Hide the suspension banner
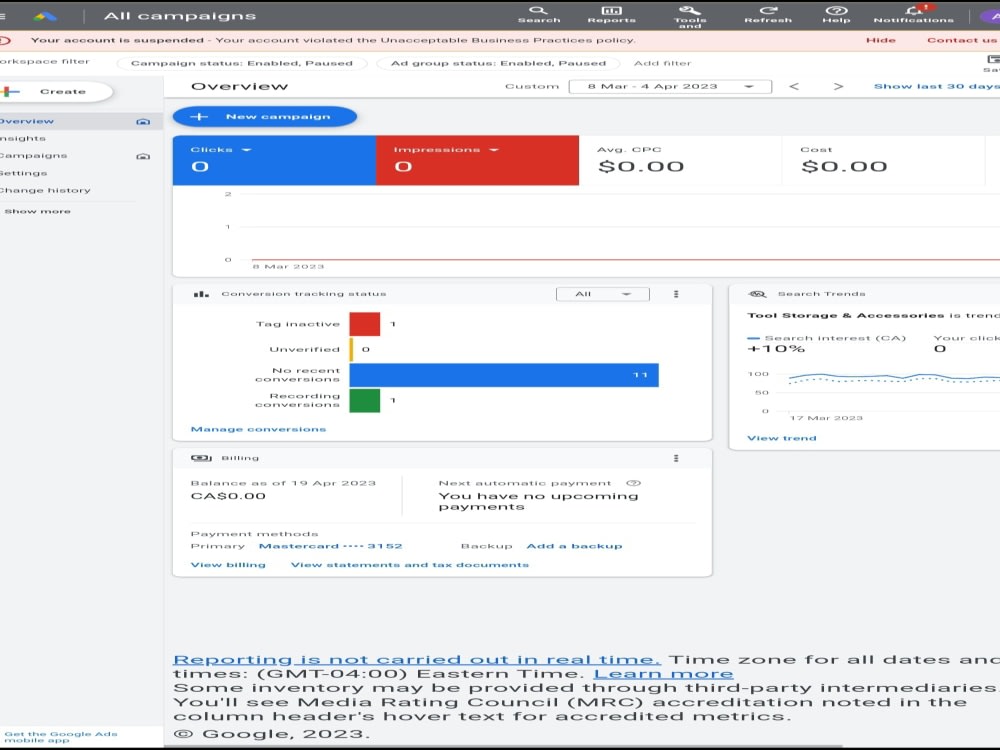Image resolution: width=1000 pixels, height=750 pixels. (881, 40)
